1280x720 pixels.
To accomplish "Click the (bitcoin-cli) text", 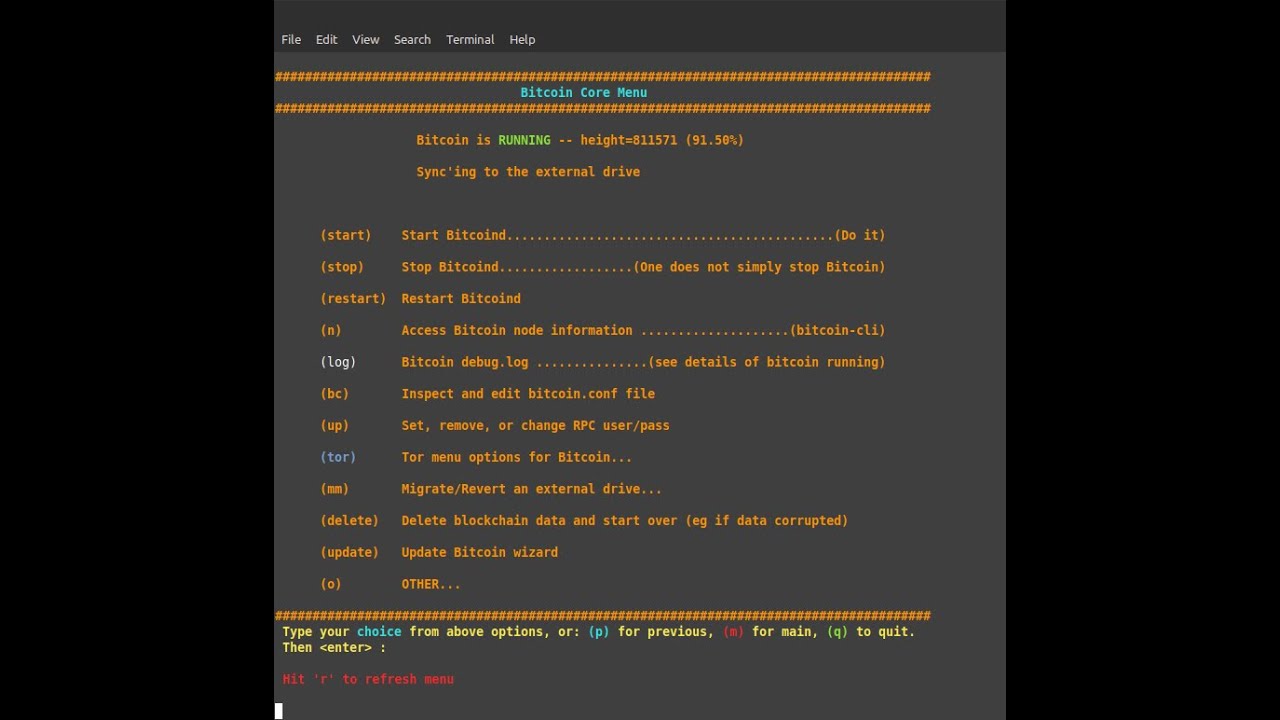I will (838, 330).
